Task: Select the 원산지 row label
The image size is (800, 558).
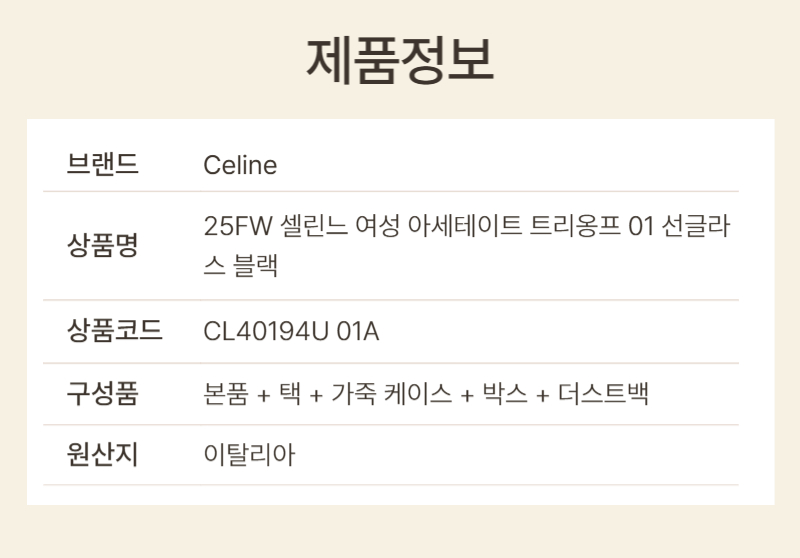Action: pyautogui.click(x=103, y=455)
